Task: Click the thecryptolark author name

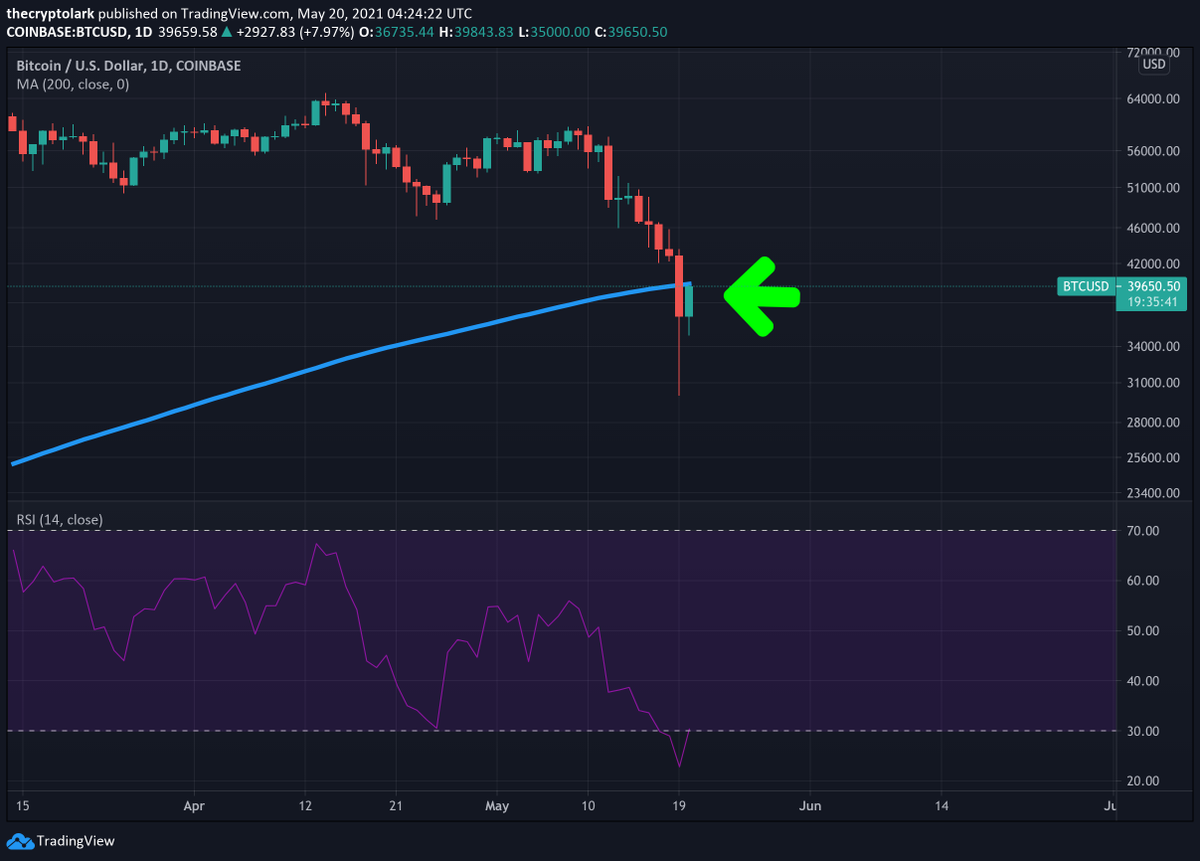Action: pos(52,14)
